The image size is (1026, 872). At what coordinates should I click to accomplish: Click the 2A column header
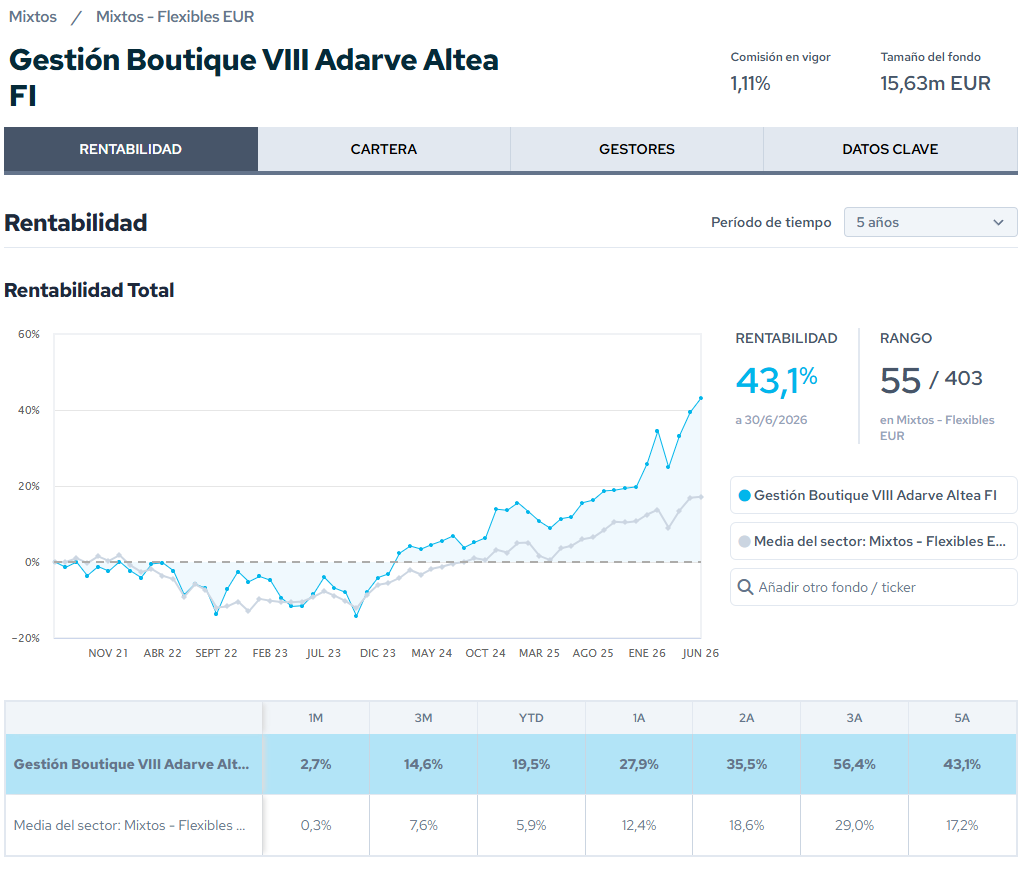coord(747,718)
